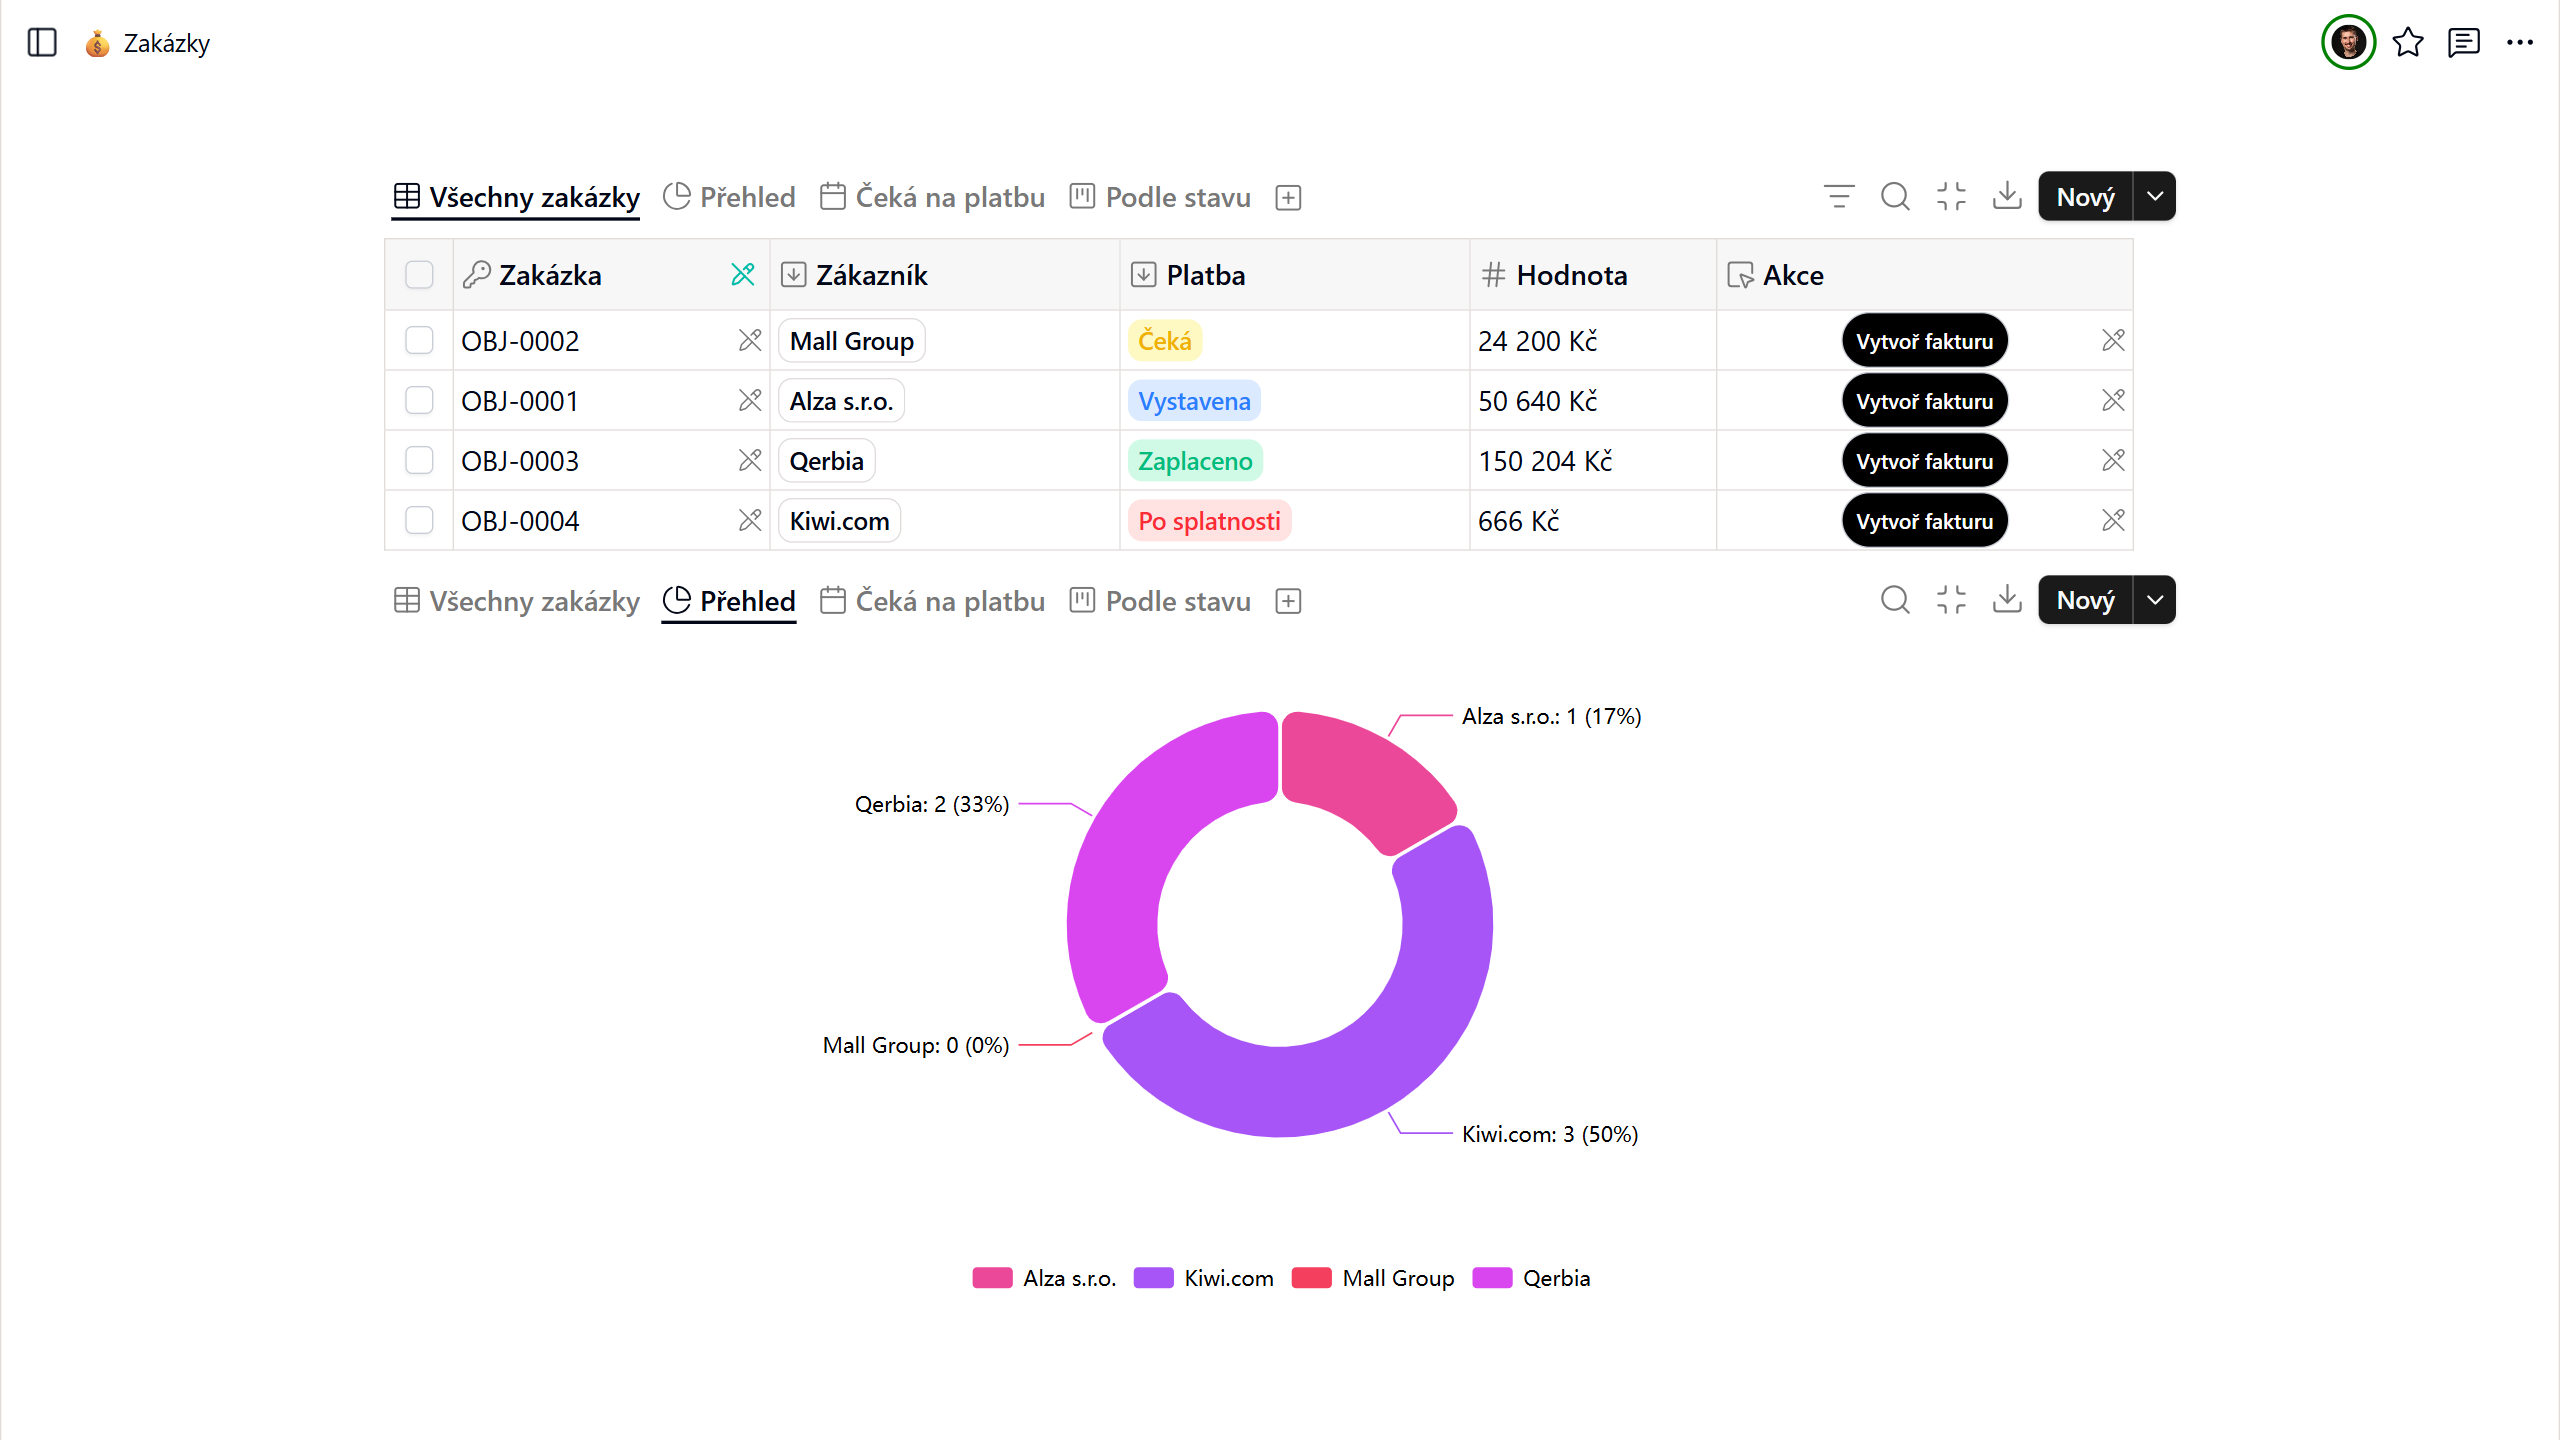Image resolution: width=2560 pixels, height=1440 pixels.
Task: Star this page as favorite
Action: tap(2408, 42)
